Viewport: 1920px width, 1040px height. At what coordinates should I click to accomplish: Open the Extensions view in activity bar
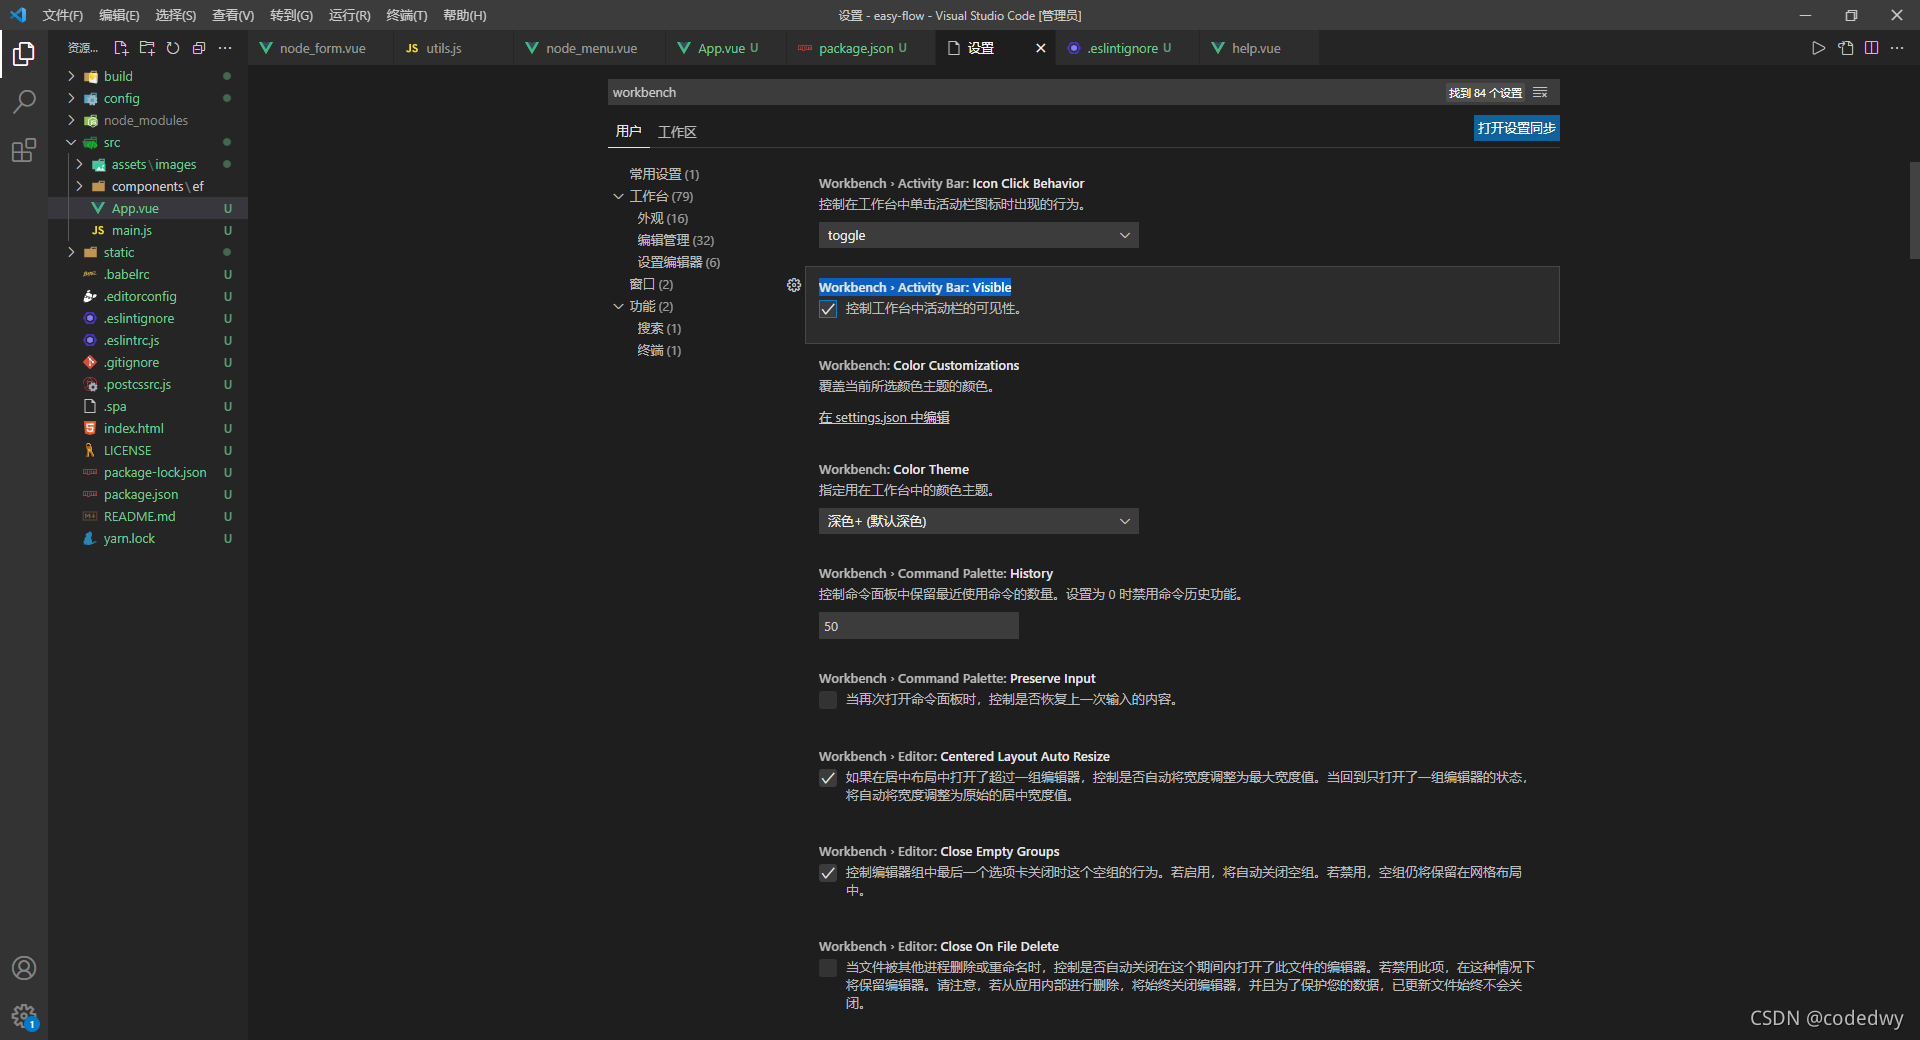pyautogui.click(x=24, y=150)
